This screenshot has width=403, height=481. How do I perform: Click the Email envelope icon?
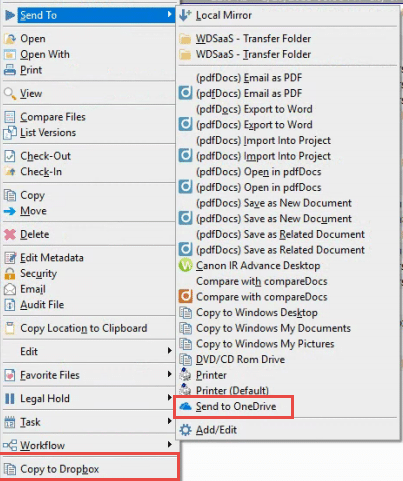[10, 289]
